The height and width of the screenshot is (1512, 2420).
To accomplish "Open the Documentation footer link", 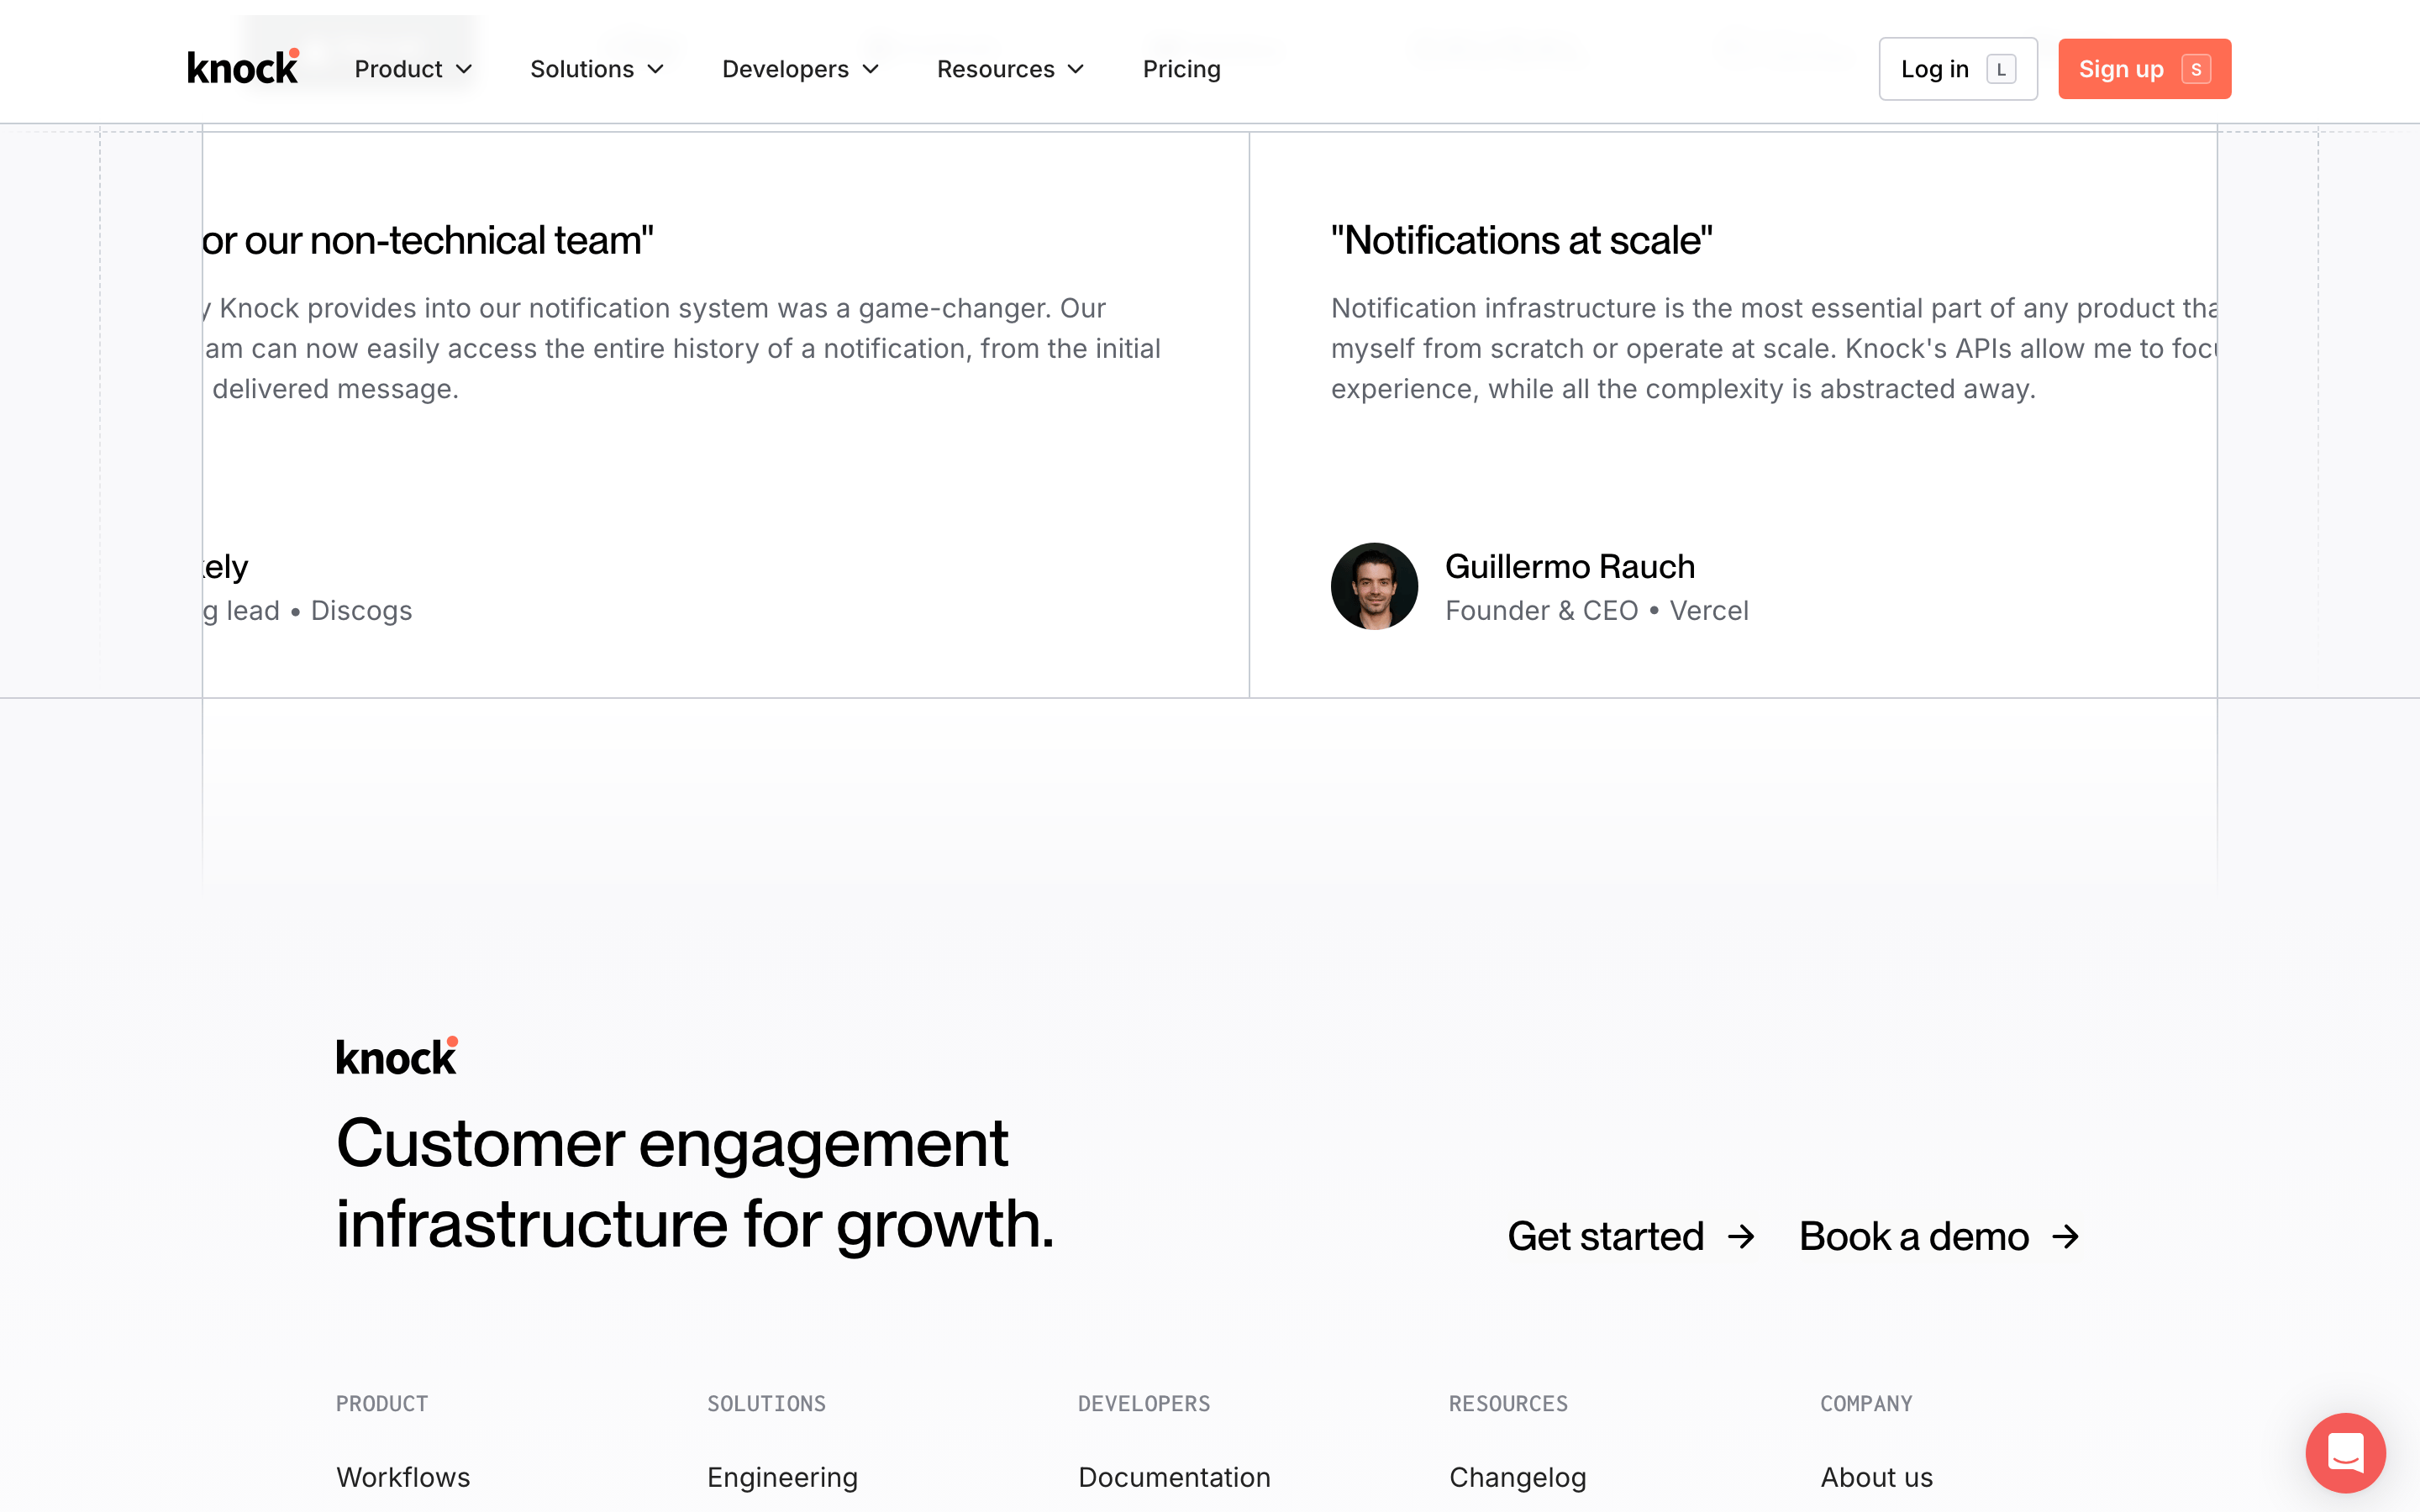I will click(1174, 1477).
